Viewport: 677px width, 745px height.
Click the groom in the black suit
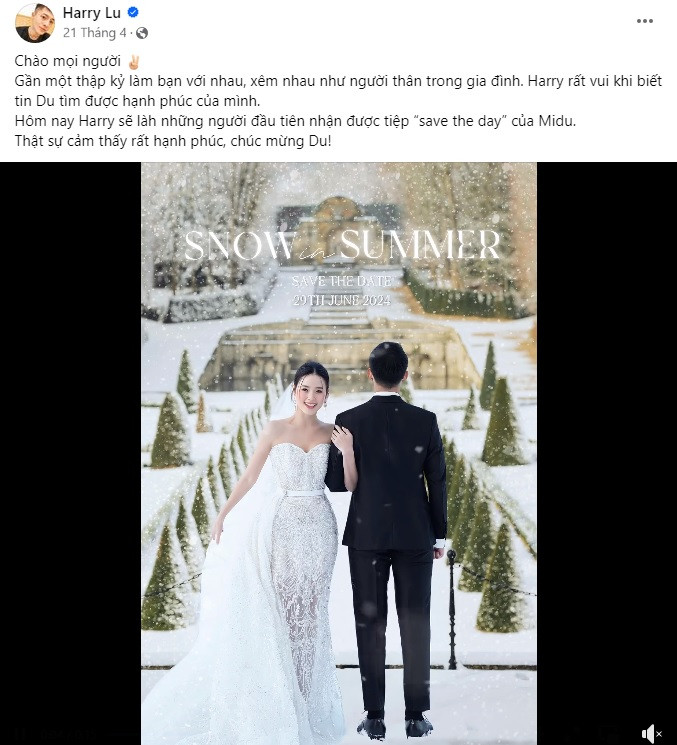coord(392,537)
